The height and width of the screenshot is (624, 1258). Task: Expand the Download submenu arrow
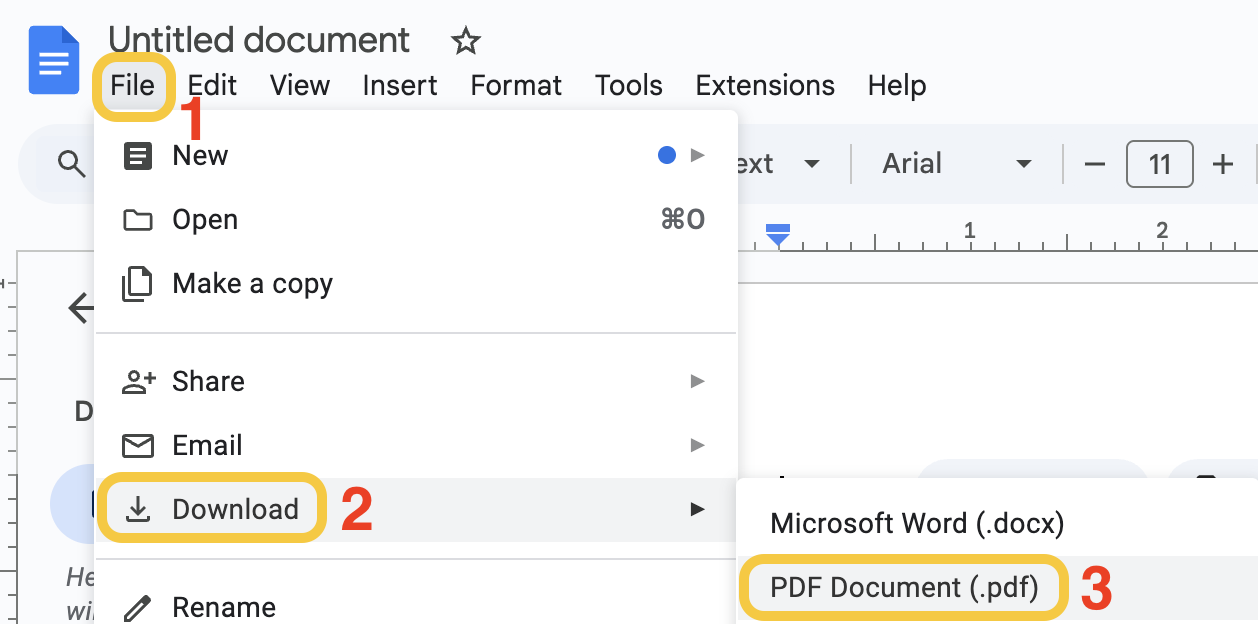698,509
